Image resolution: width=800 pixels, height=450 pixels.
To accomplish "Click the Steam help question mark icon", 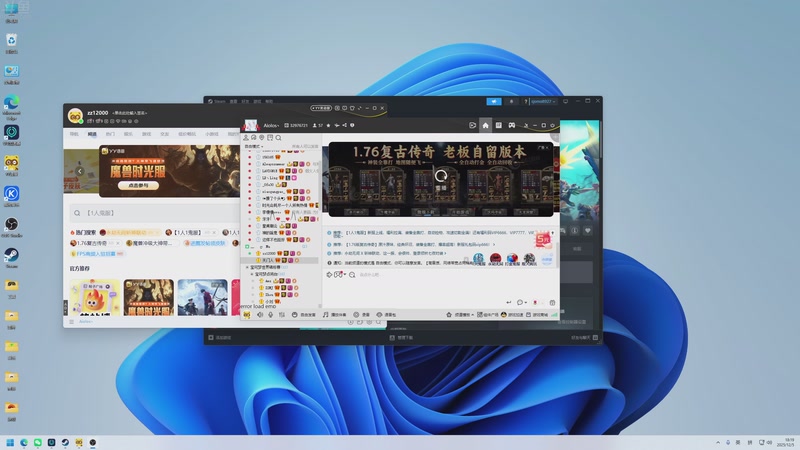I will click(526, 102).
